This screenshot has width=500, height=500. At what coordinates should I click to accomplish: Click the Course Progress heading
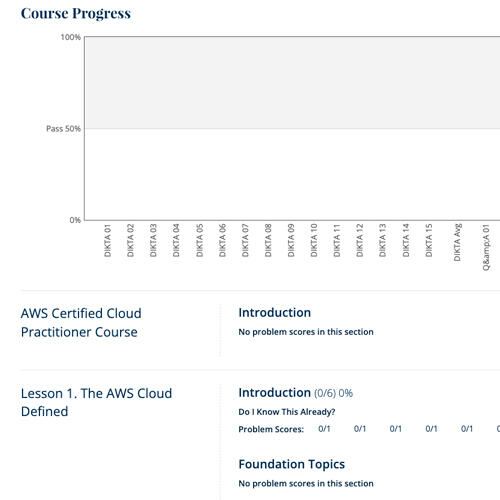pos(76,13)
